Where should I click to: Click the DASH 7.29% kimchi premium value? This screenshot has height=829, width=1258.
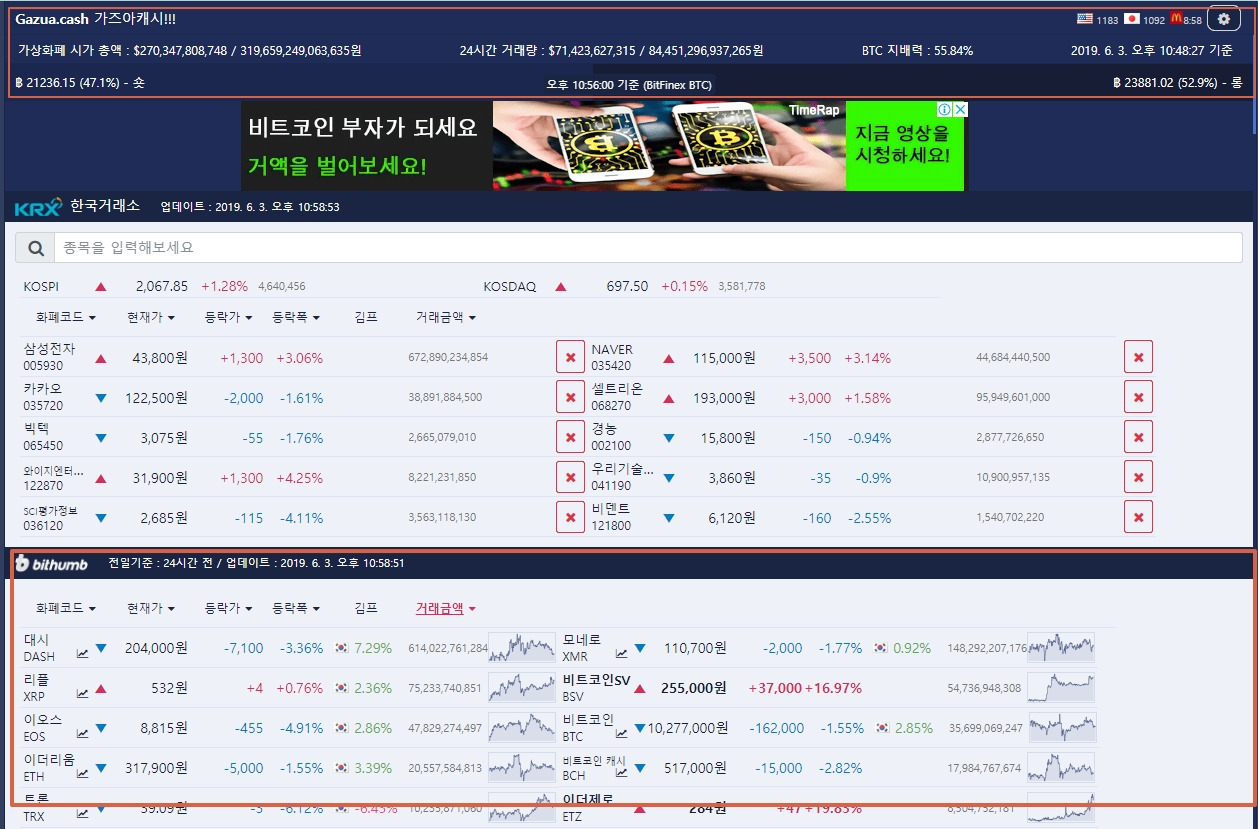tap(372, 648)
